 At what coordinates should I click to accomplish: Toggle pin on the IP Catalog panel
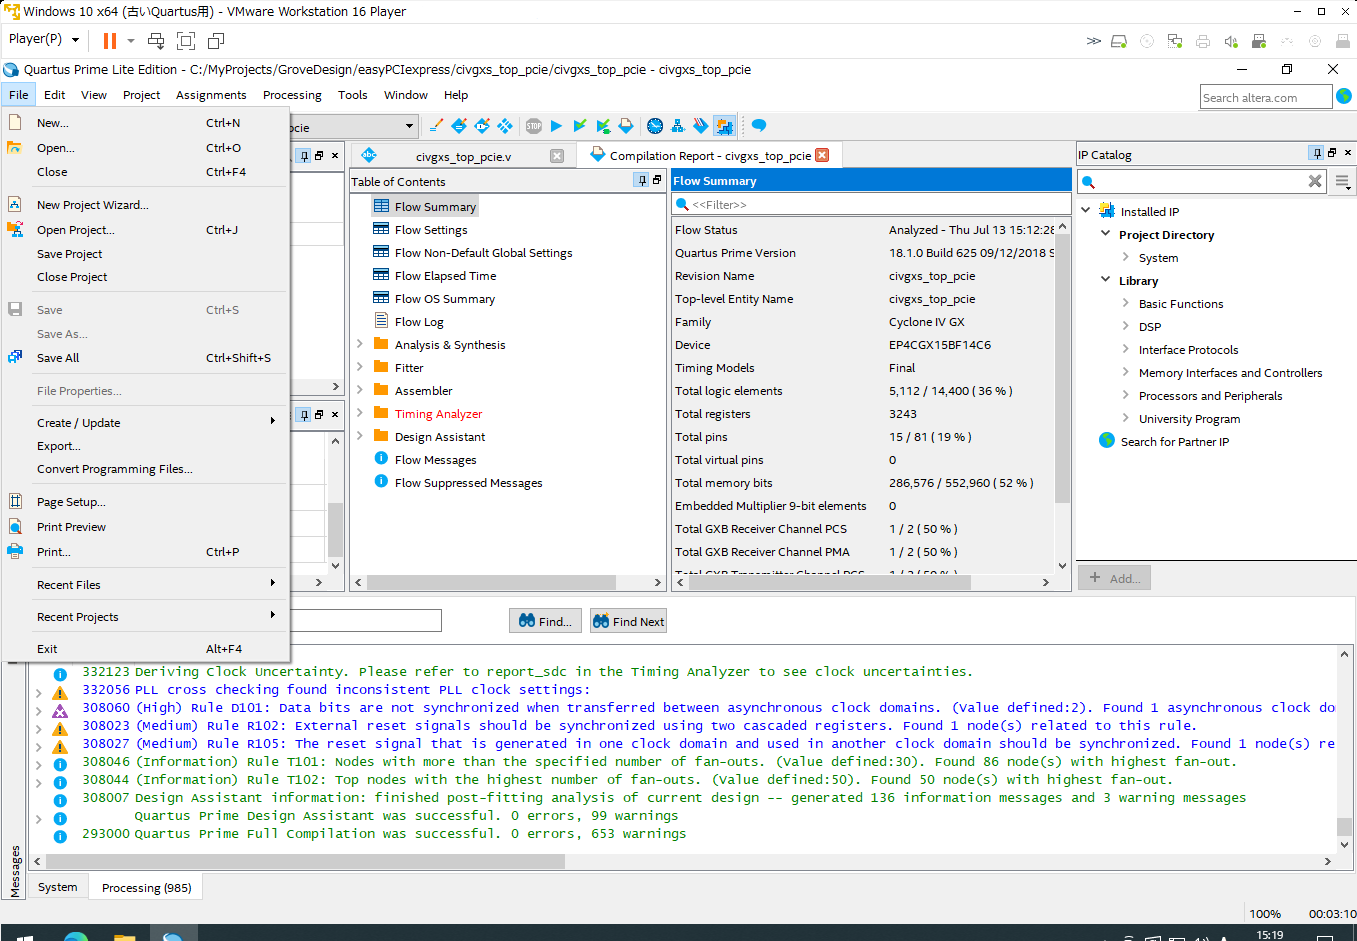coord(1317,153)
